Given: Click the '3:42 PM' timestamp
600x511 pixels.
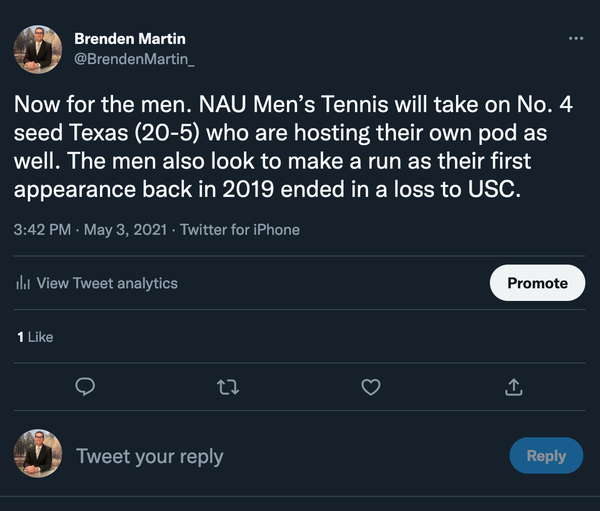Looking at the screenshot, I should click(42, 229).
